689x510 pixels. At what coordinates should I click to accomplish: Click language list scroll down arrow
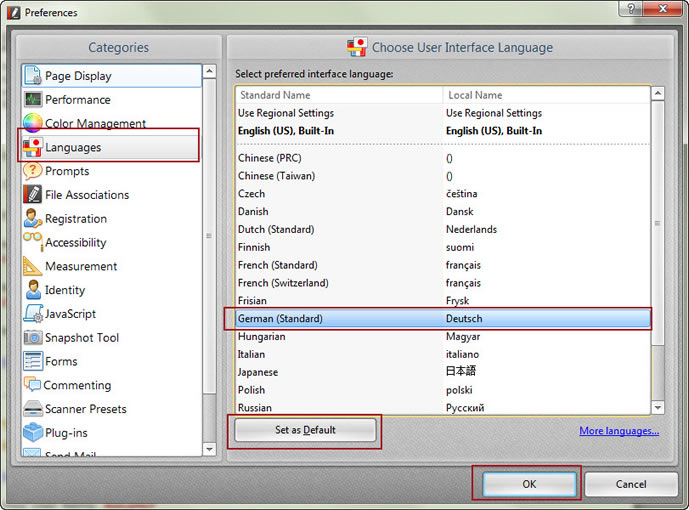(x=658, y=408)
